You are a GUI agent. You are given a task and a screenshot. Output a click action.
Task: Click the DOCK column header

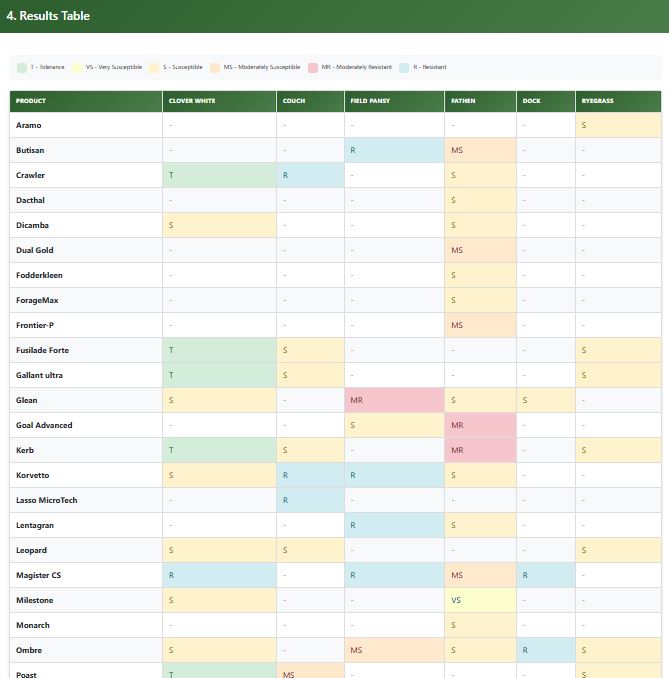[546, 101]
